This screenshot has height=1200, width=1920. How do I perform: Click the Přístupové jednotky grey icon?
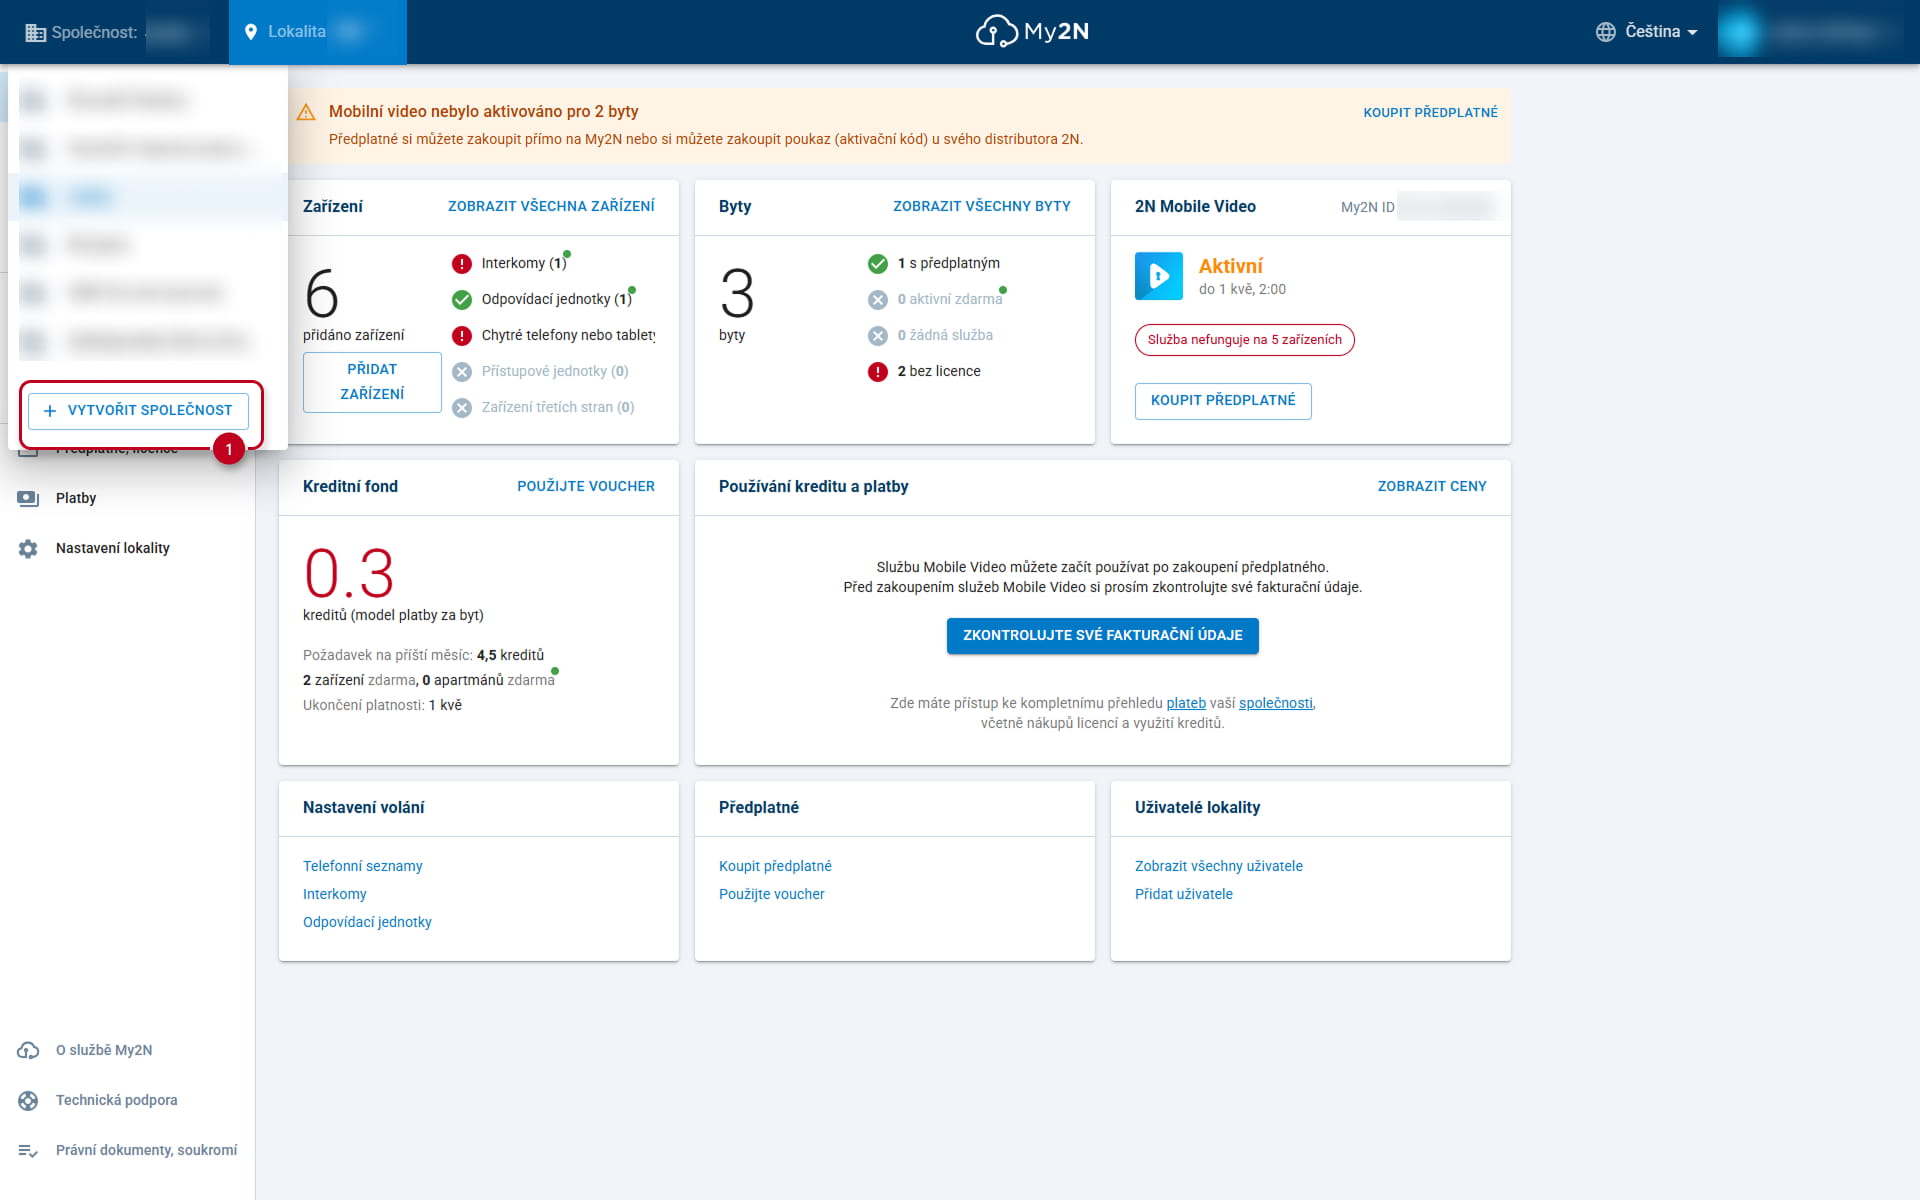[462, 372]
